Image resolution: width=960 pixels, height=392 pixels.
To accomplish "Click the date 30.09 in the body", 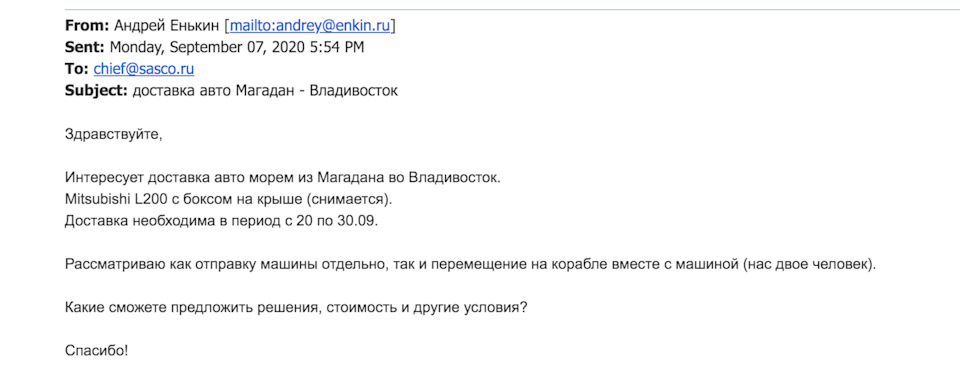I will coord(356,221).
